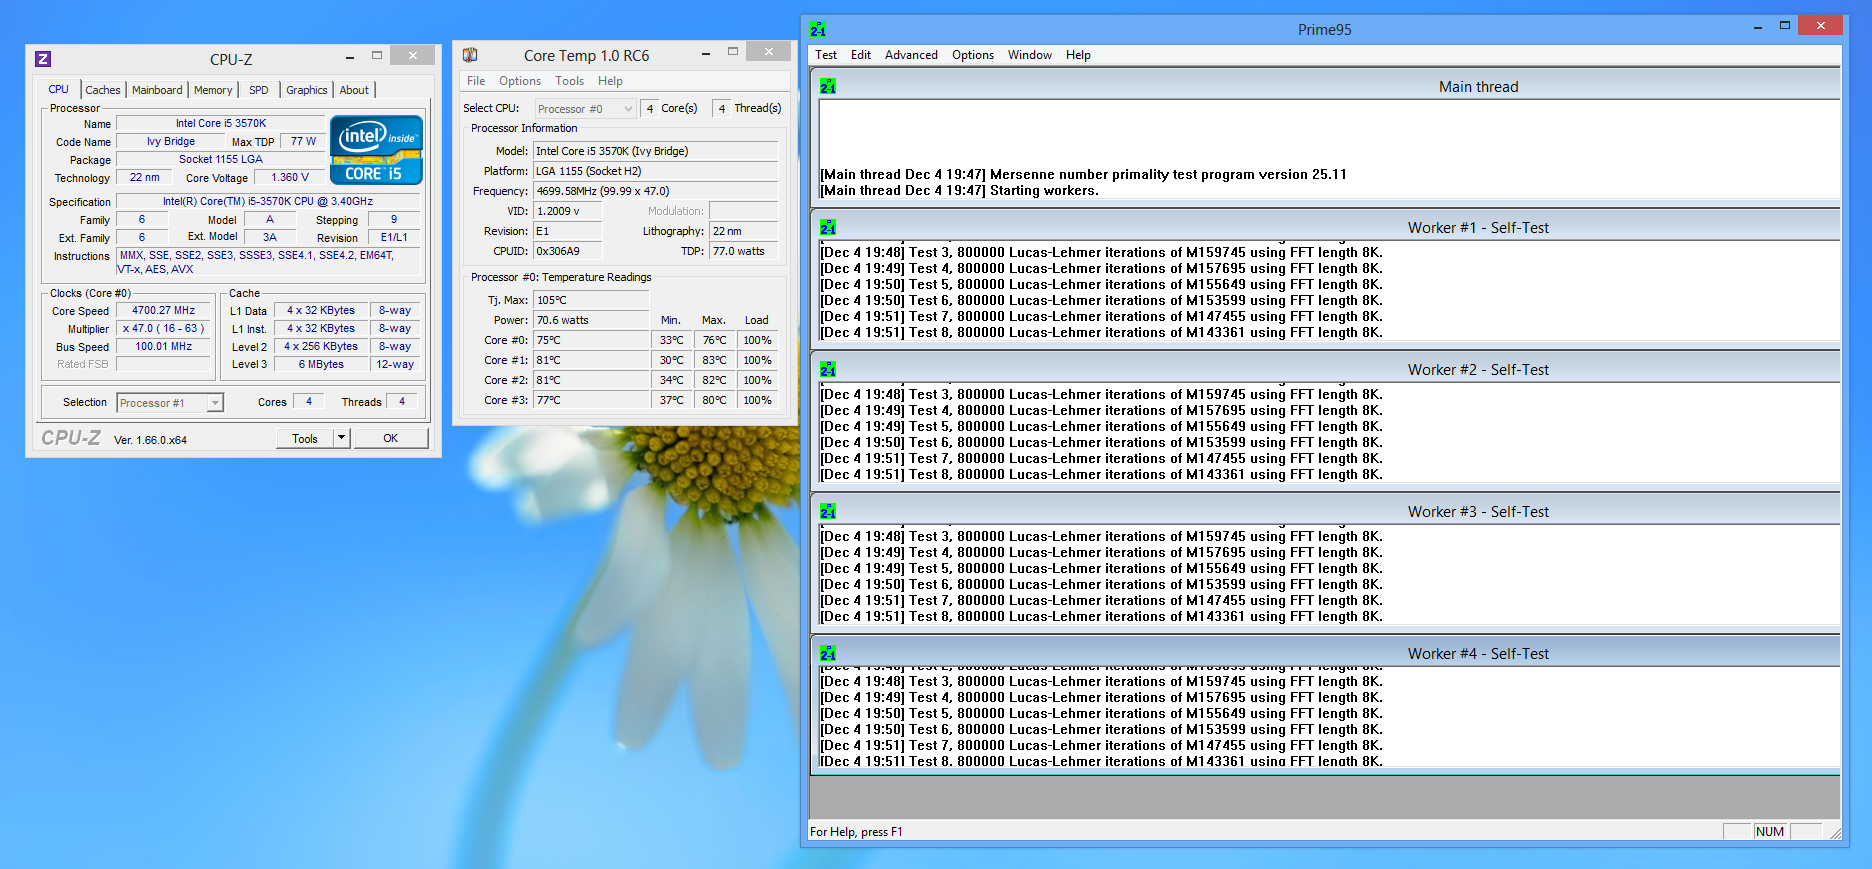Open the Caches tab in CPU-Z

[x=103, y=90]
